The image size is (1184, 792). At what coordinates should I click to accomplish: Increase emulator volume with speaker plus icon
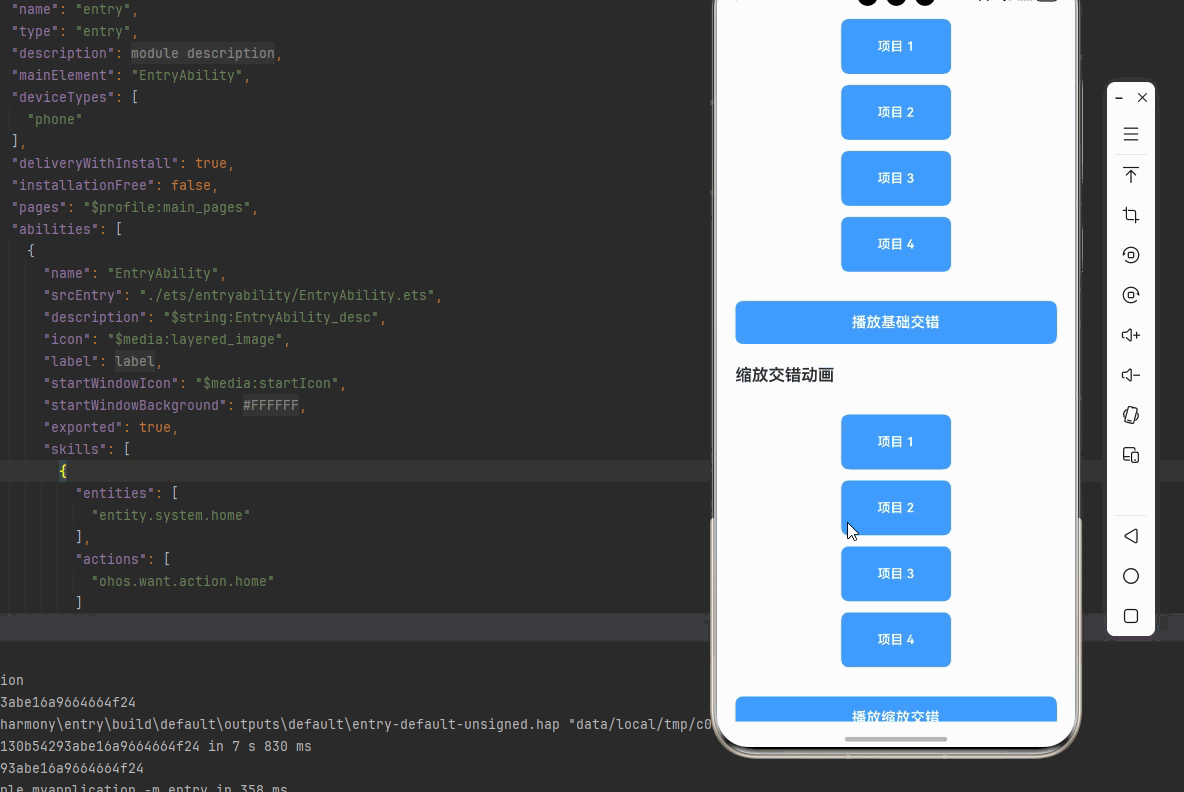pos(1130,335)
